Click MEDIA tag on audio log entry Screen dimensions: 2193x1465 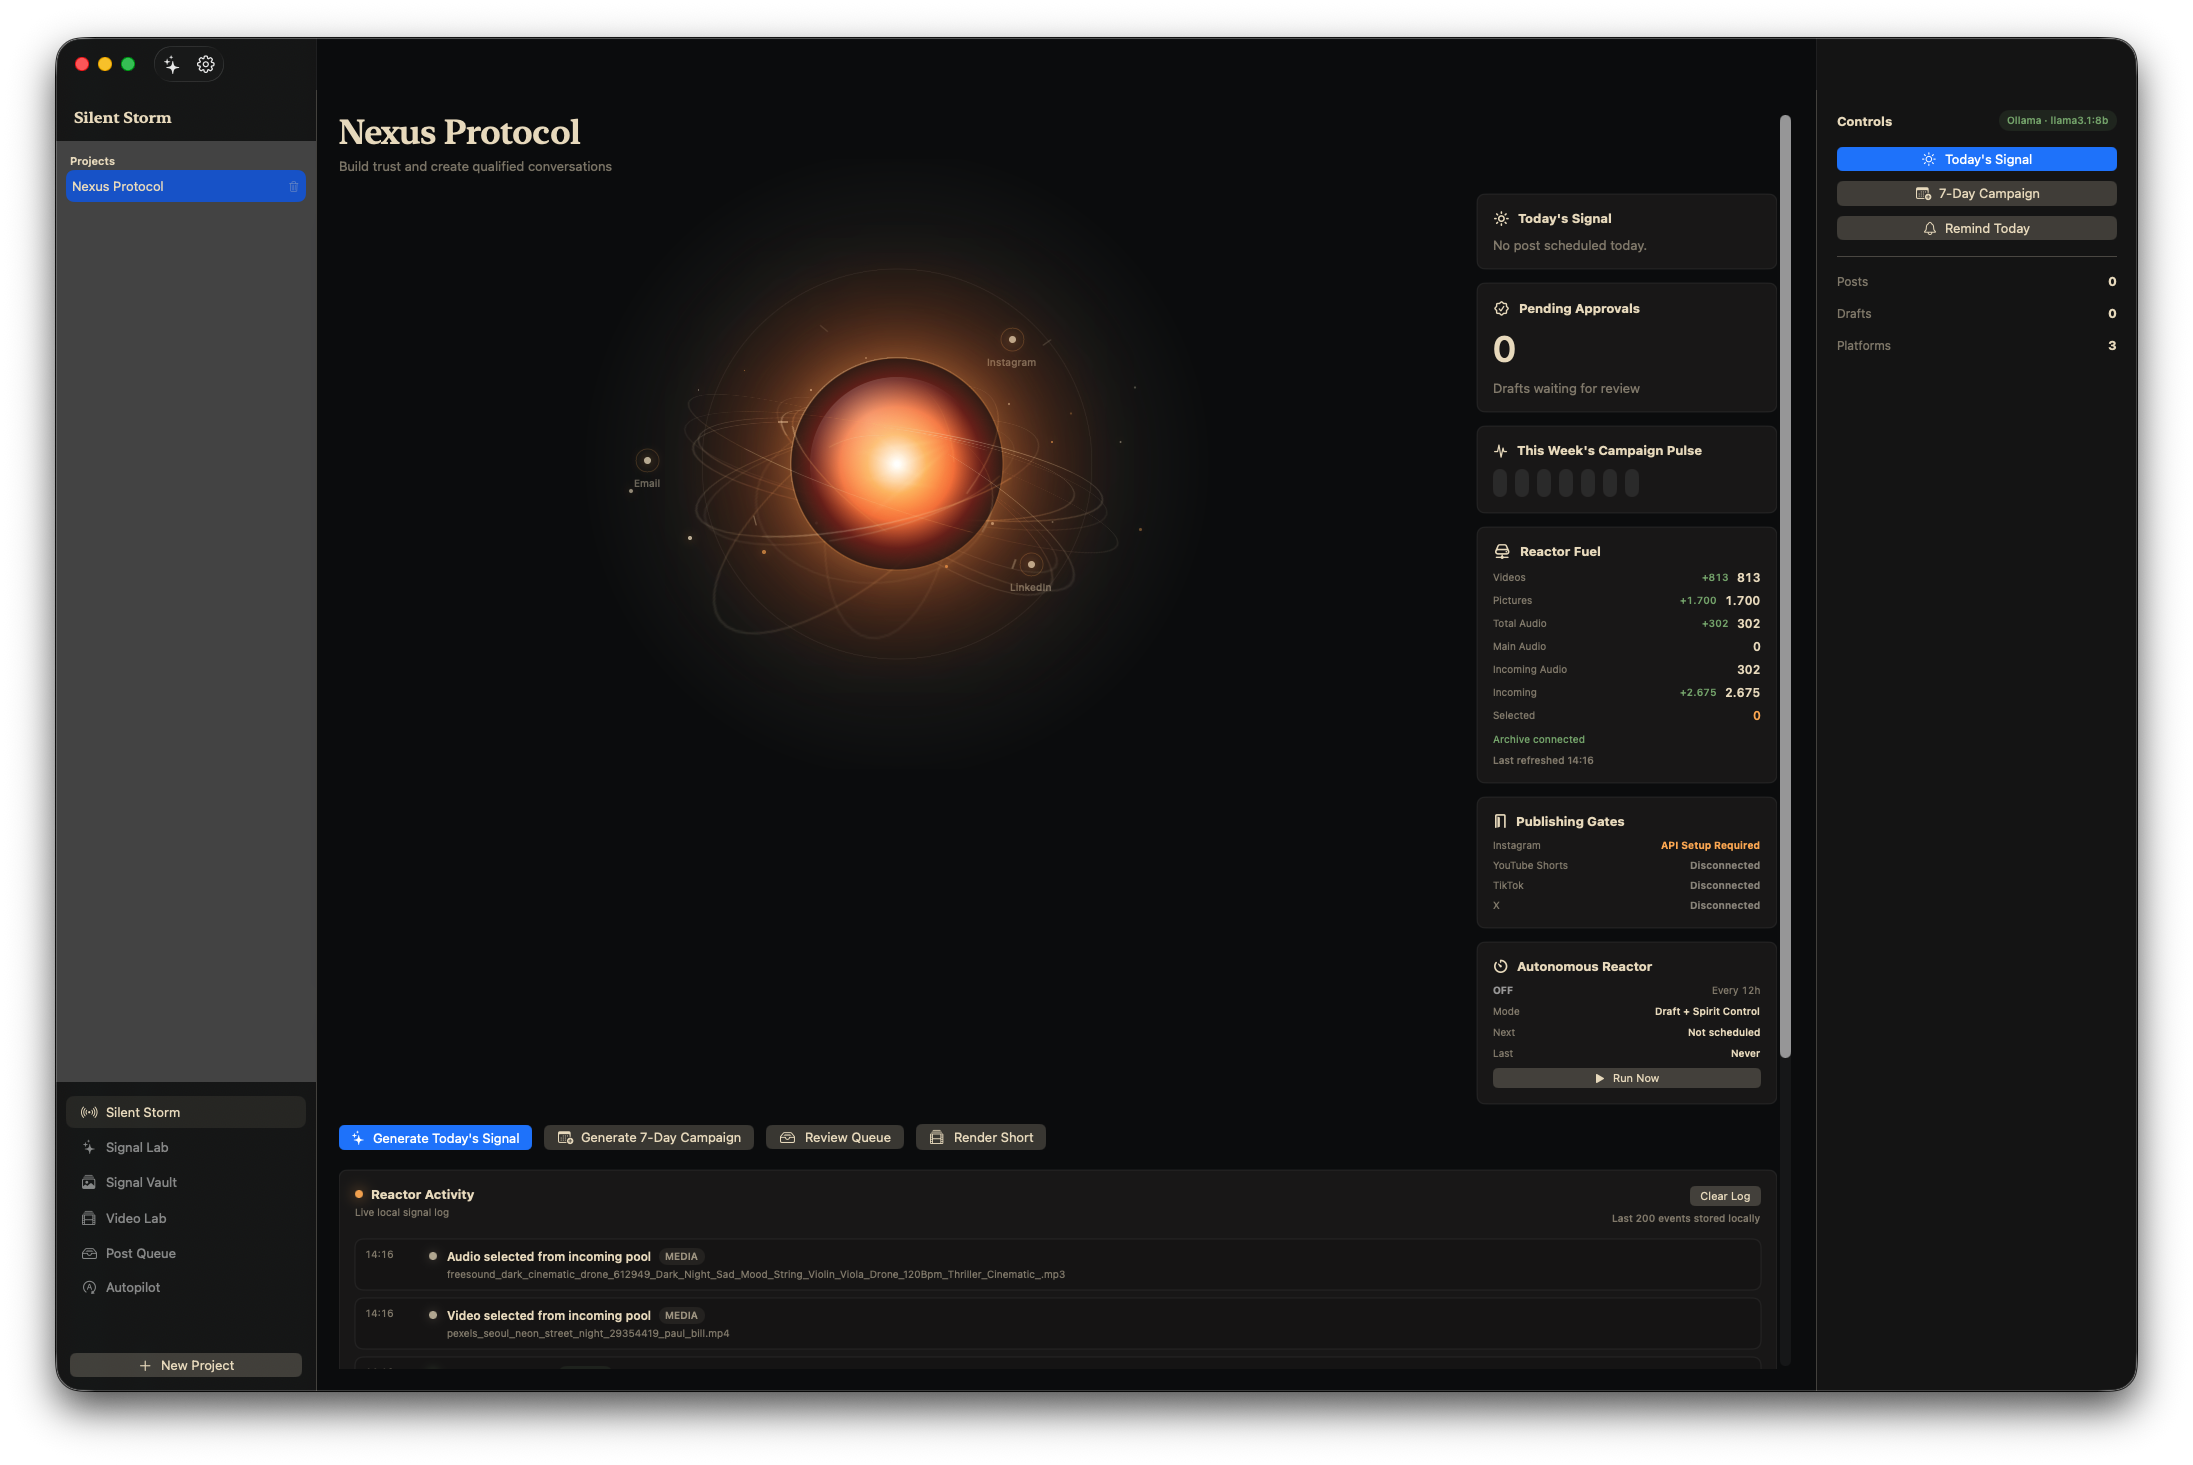[681, 1257]
